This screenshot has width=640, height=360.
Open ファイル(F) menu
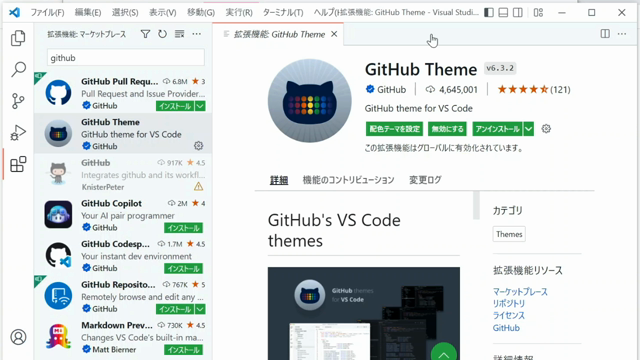point(47,13)
